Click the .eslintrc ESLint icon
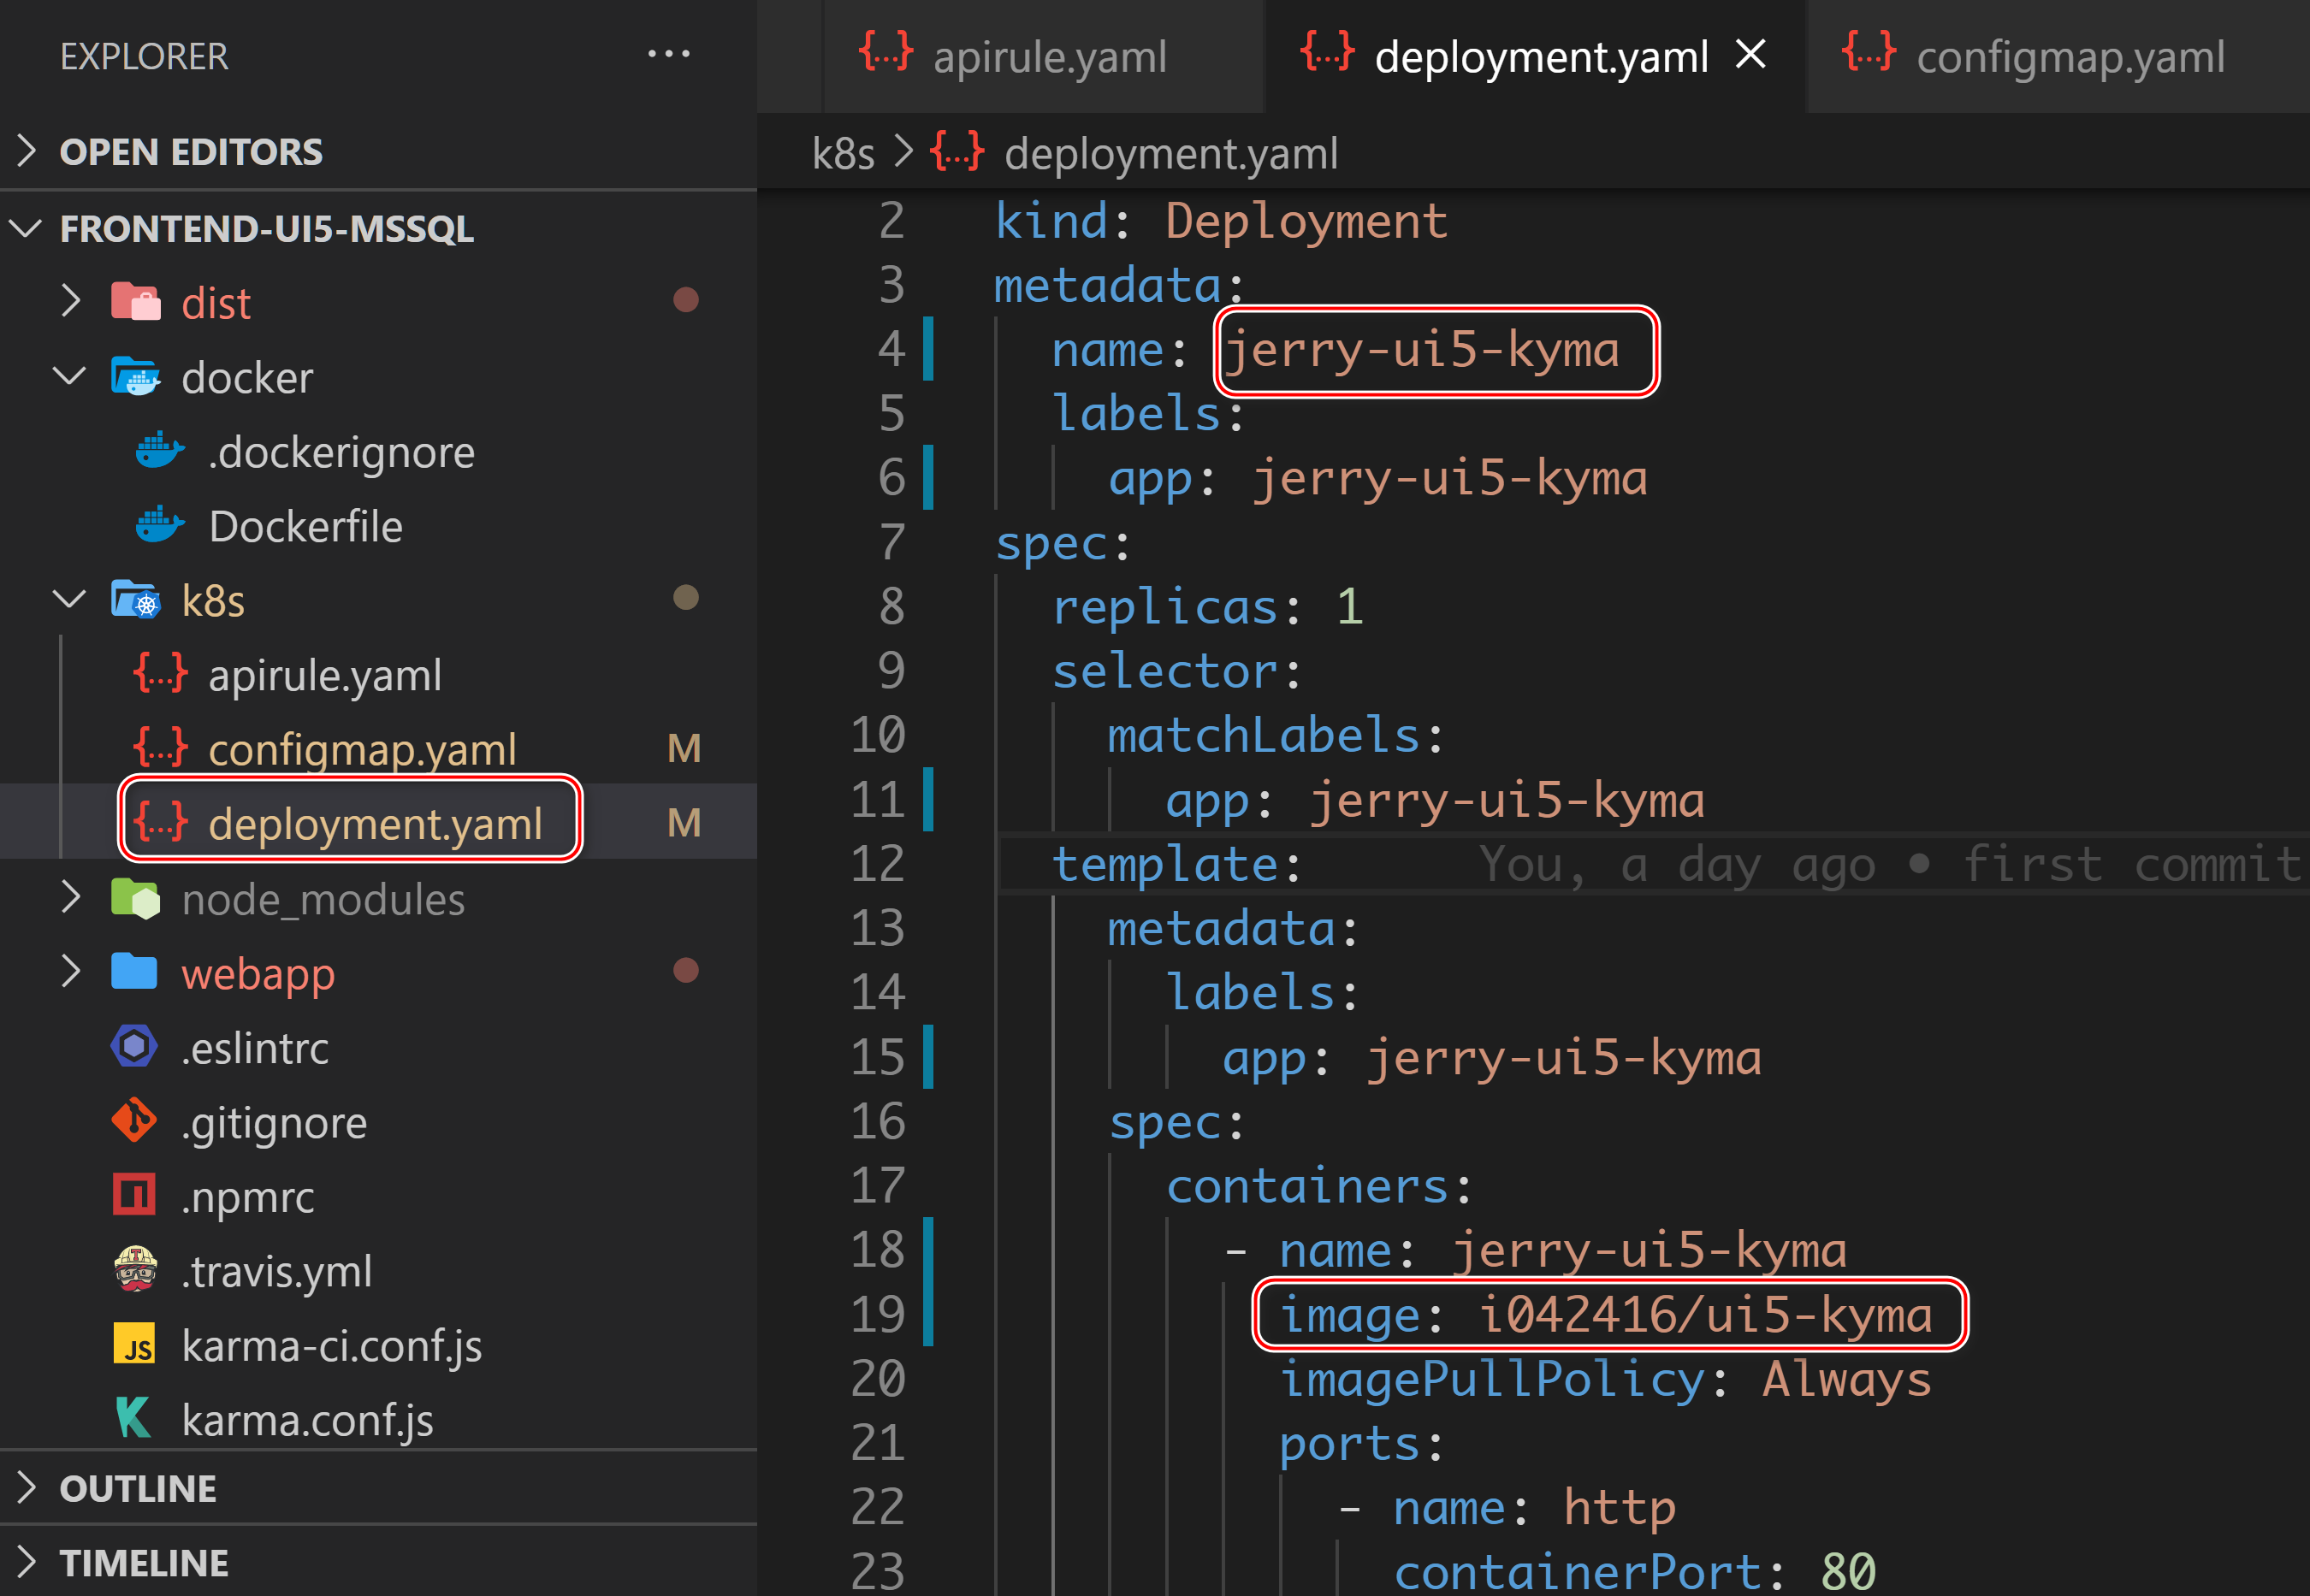 coord(134,1047)
